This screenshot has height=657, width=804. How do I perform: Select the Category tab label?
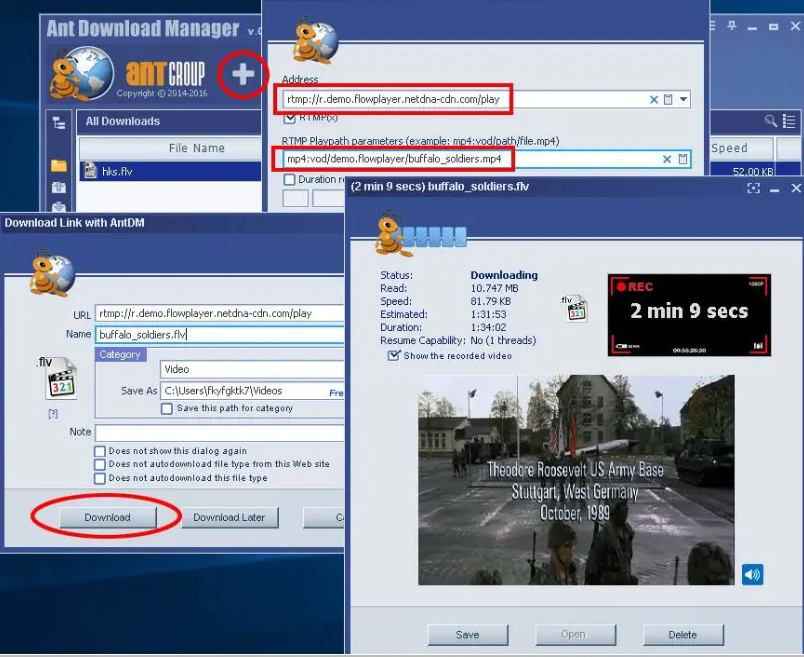(120, 354)
